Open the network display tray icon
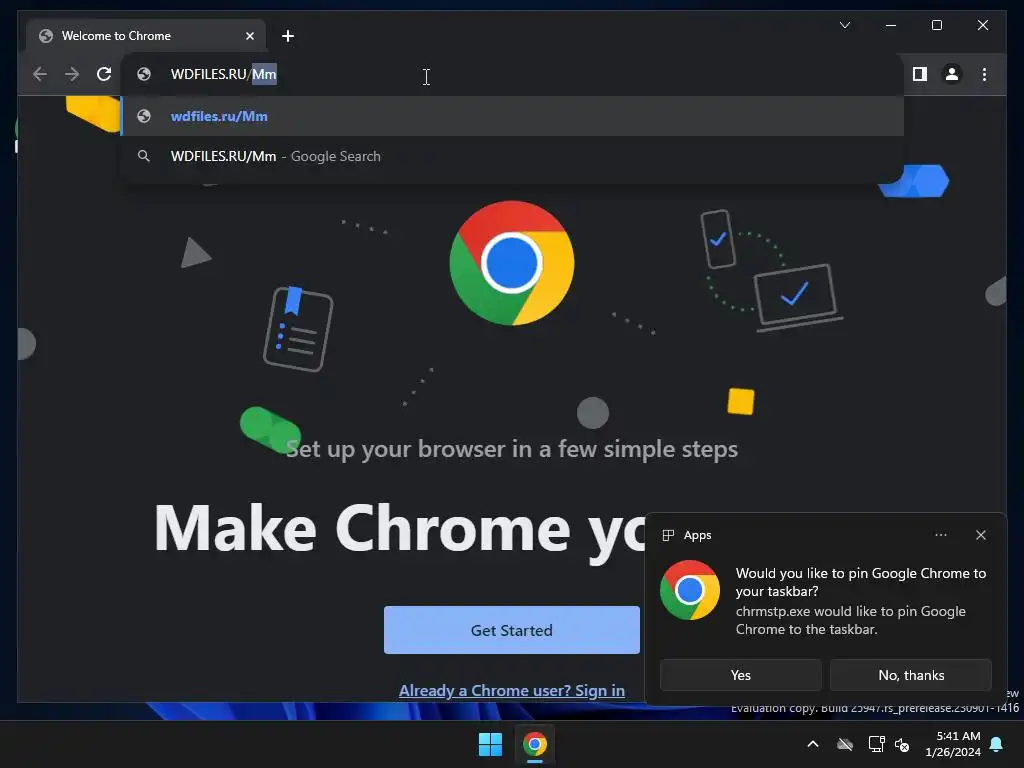The height and width of the screenshot is (768, 1024). coord(876,744)
